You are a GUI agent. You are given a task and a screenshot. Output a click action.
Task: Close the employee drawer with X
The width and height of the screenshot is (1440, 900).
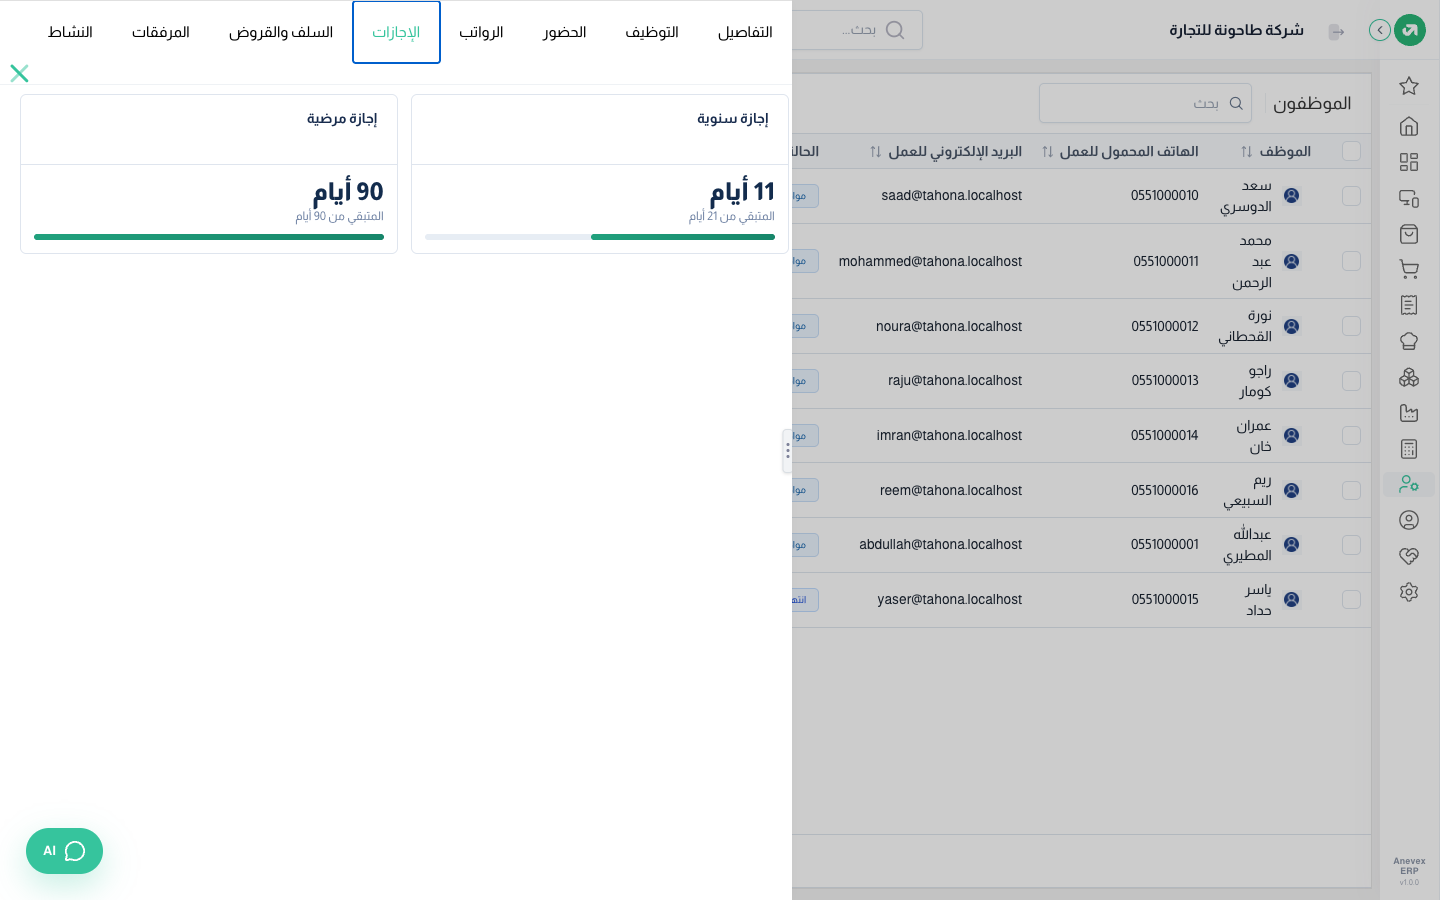tap(19, 73)
